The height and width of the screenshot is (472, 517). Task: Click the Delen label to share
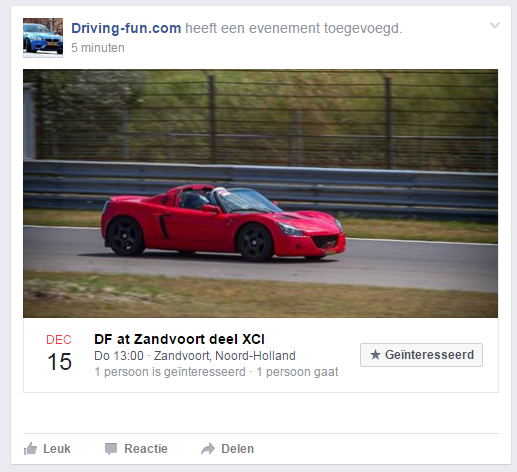pyautogui.click(x=237, y=449)
